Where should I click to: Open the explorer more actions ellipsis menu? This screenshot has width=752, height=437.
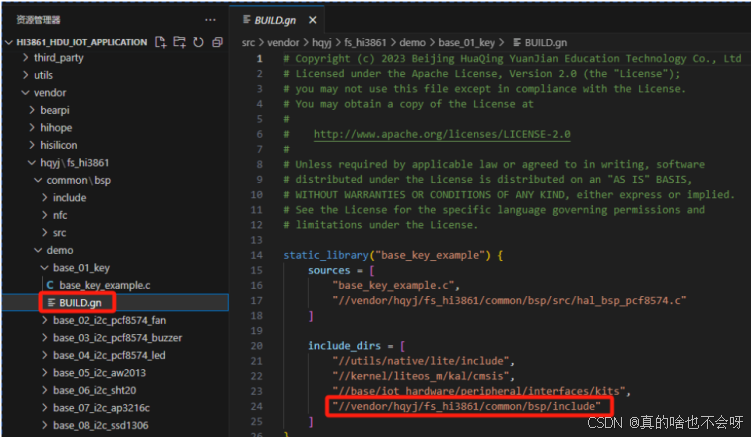(210, 20)
